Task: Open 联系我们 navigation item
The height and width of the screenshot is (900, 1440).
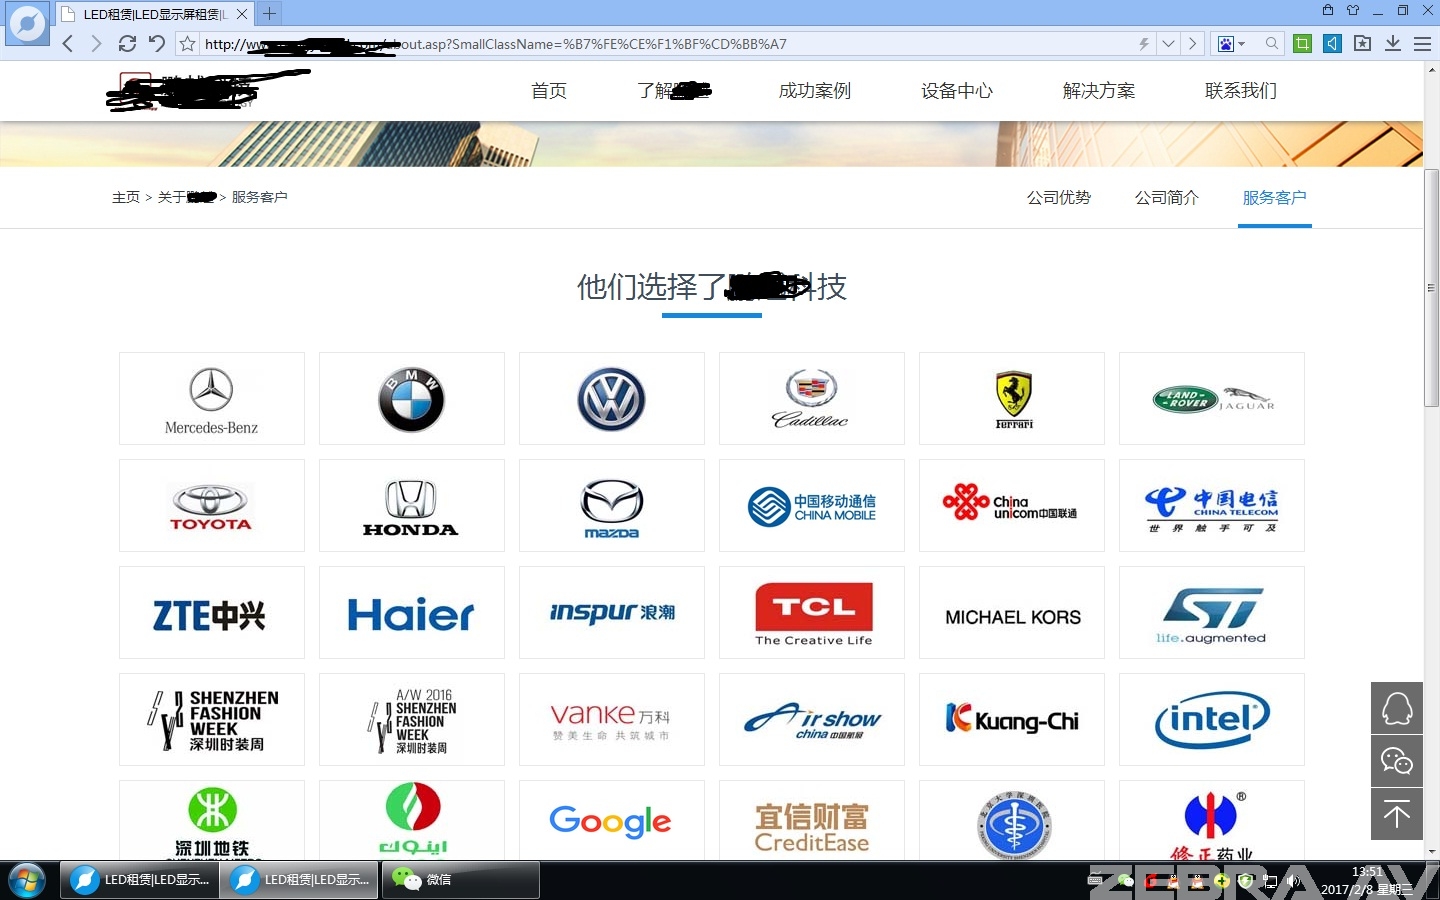Action: coord(1241,91)
